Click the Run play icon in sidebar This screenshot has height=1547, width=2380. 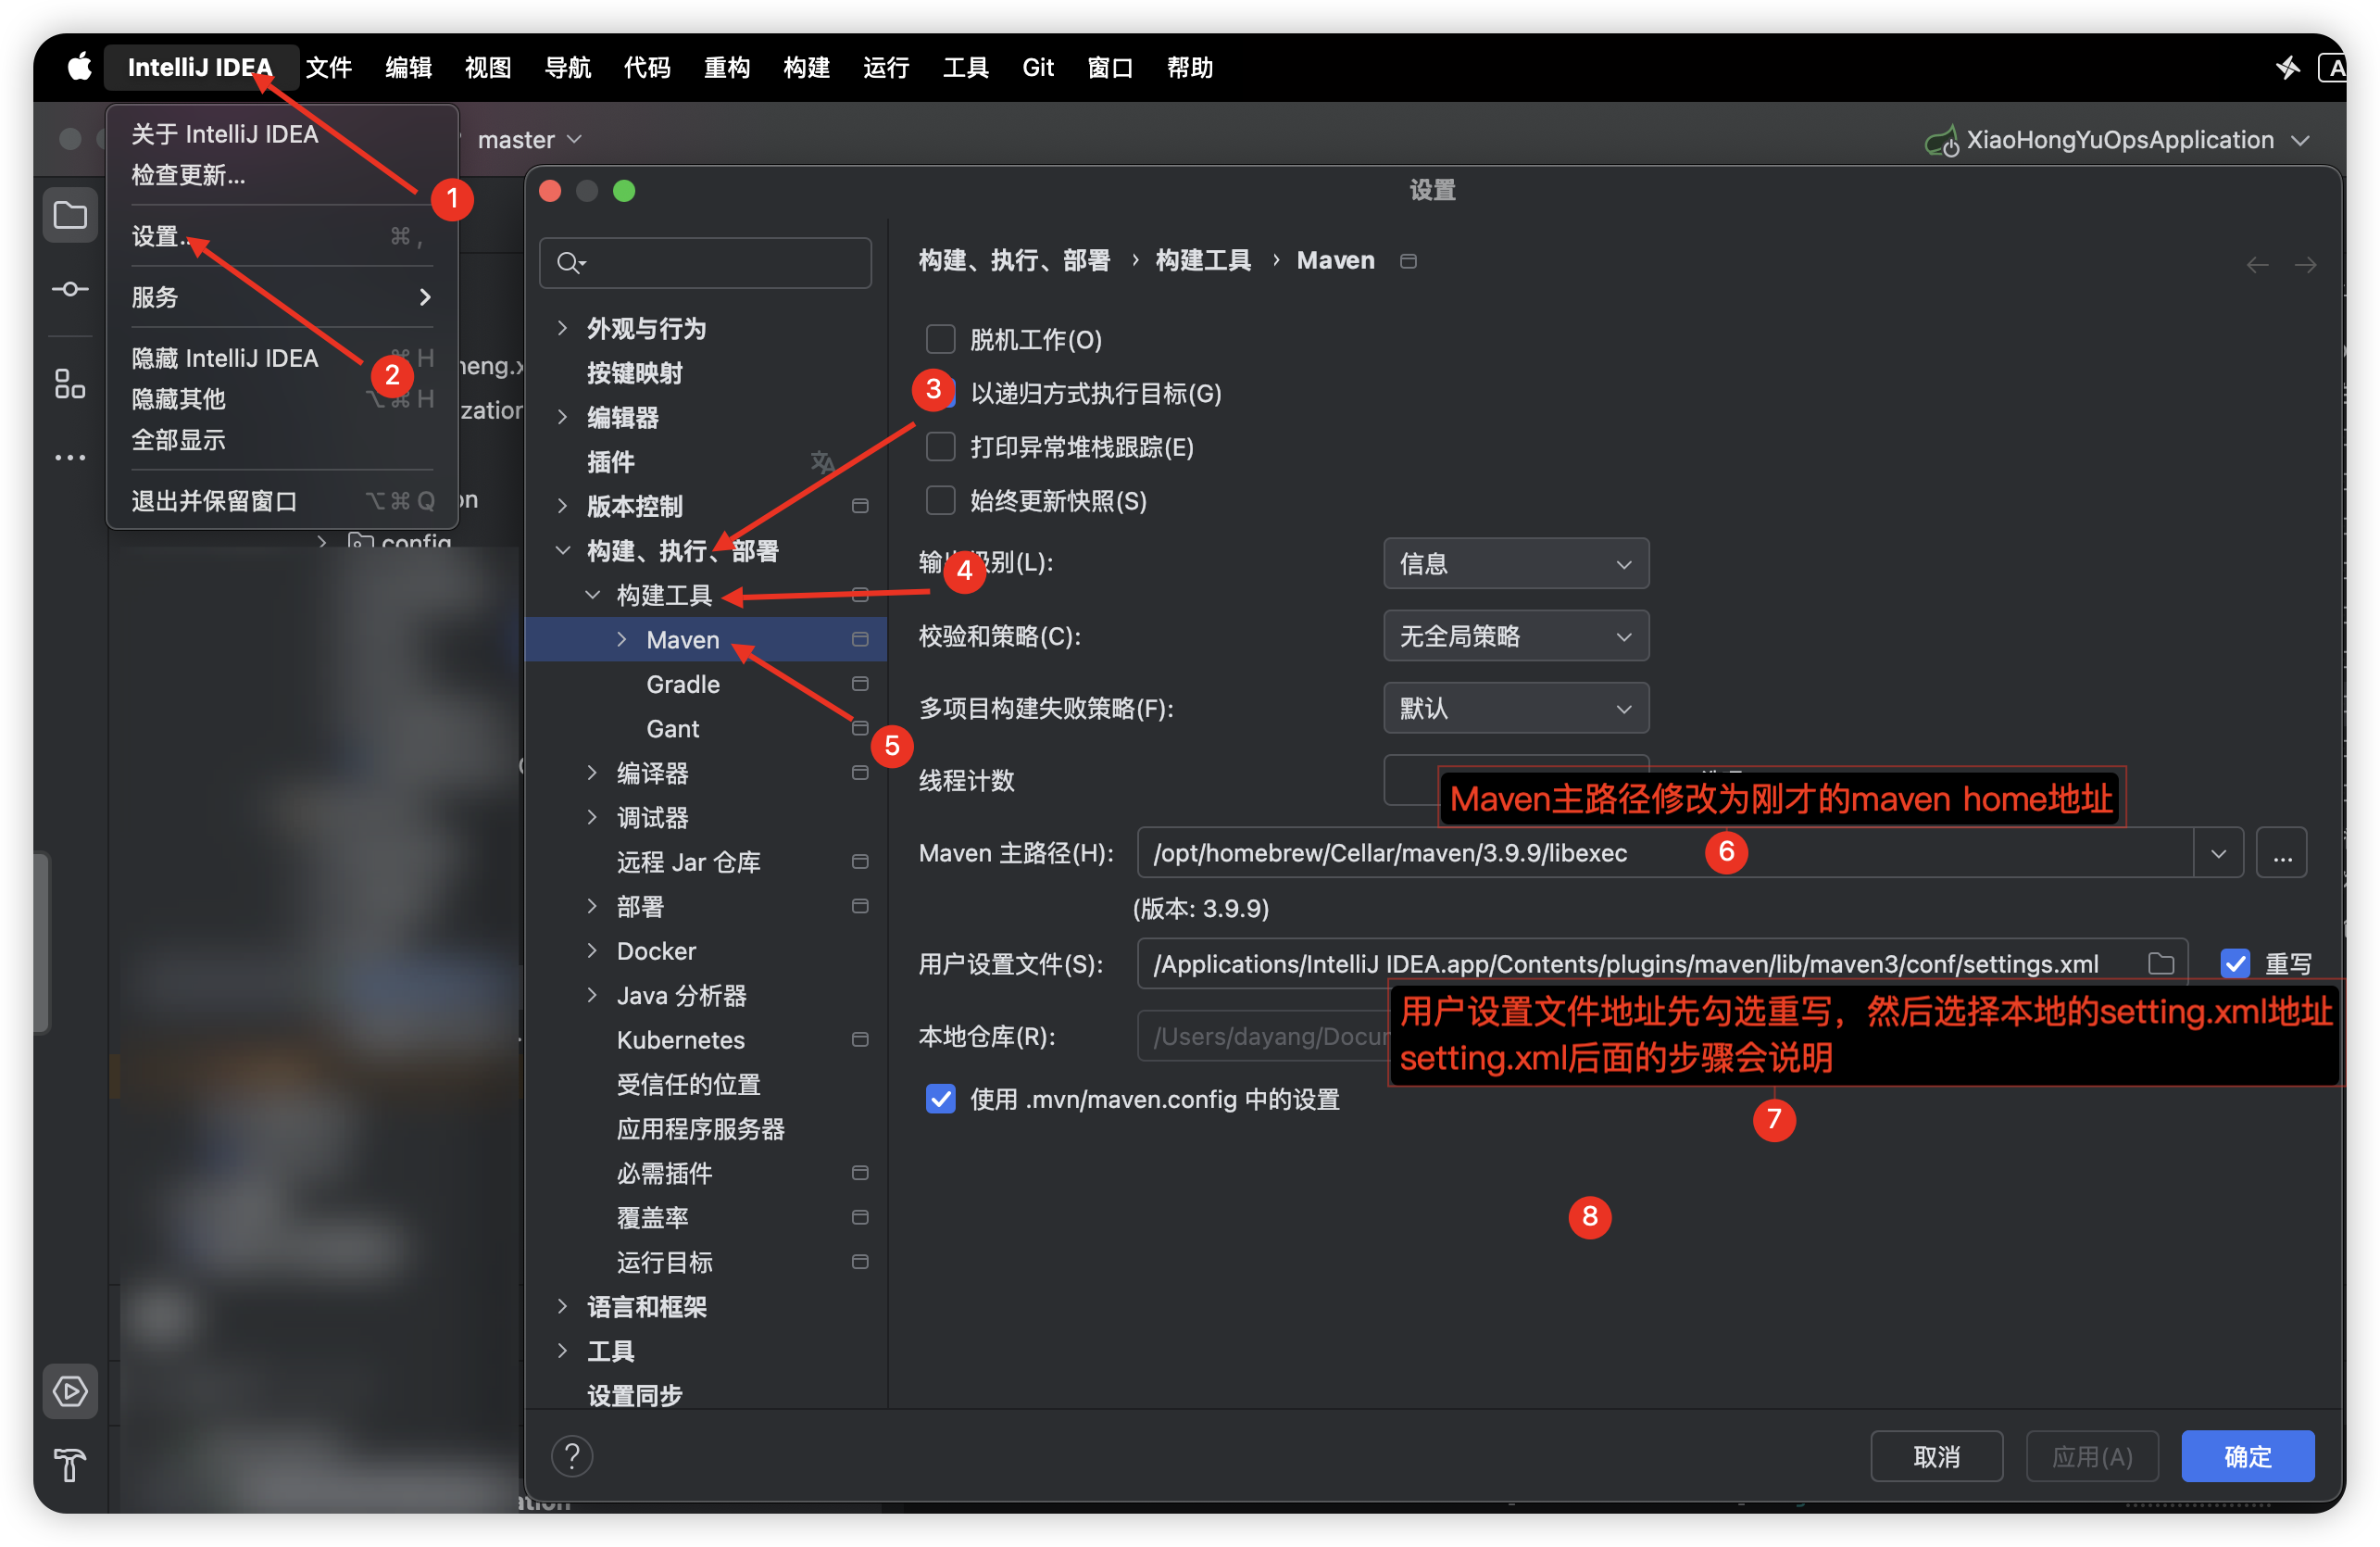(x=70, y=1390)
